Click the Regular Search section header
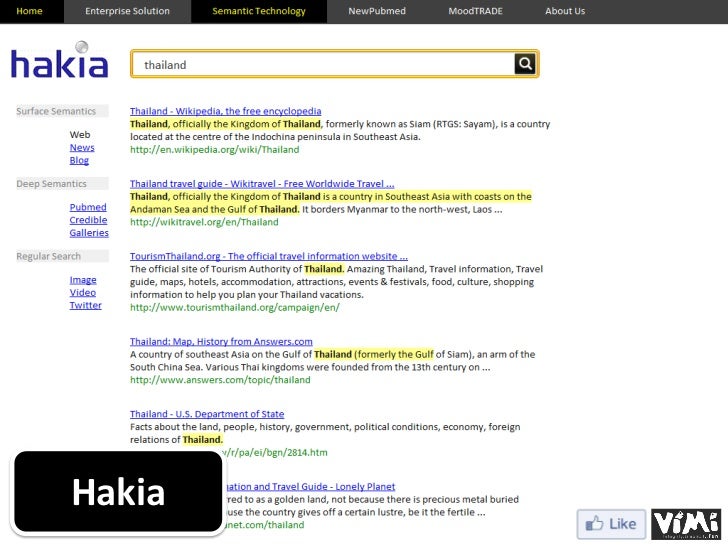The width and height of the screenshot is (728, 546). (x=62, y=256)
